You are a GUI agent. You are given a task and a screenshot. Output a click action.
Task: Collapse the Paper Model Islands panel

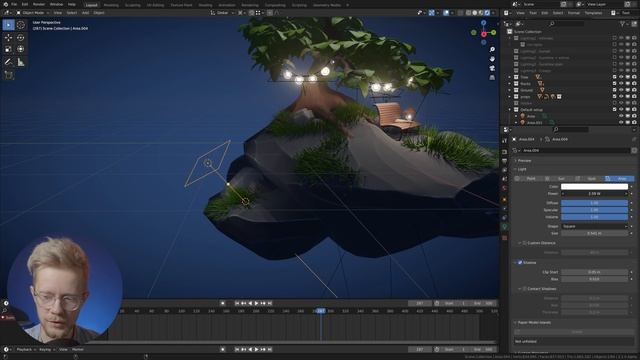(534, 322)
